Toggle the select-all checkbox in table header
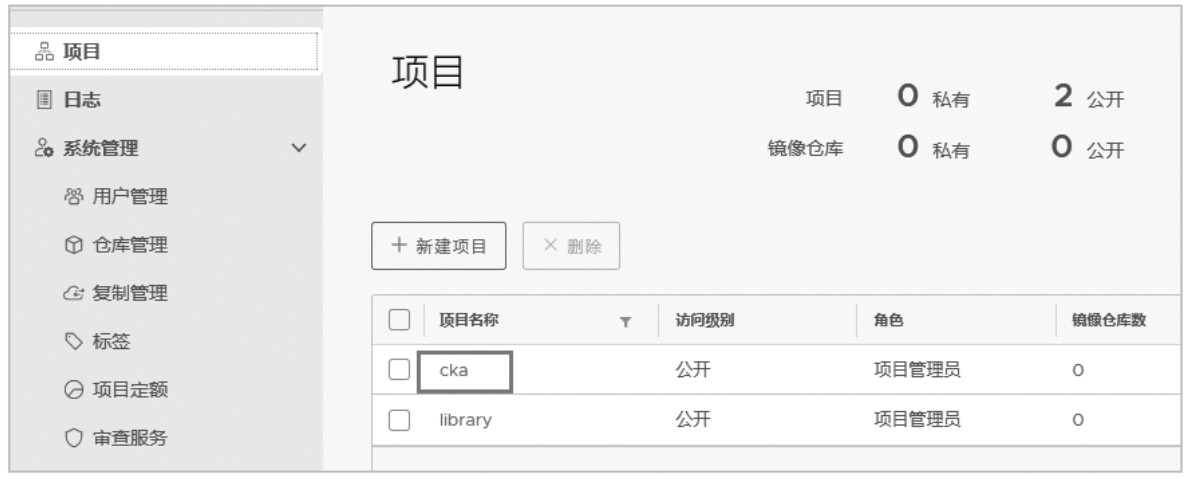This screenshot has width=1189, height=479. [399, 320]
